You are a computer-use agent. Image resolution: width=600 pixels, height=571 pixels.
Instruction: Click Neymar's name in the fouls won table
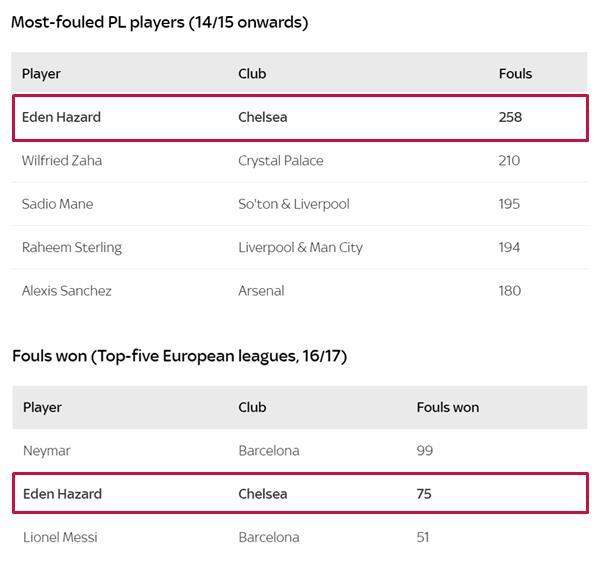click(x=47, y=451)
